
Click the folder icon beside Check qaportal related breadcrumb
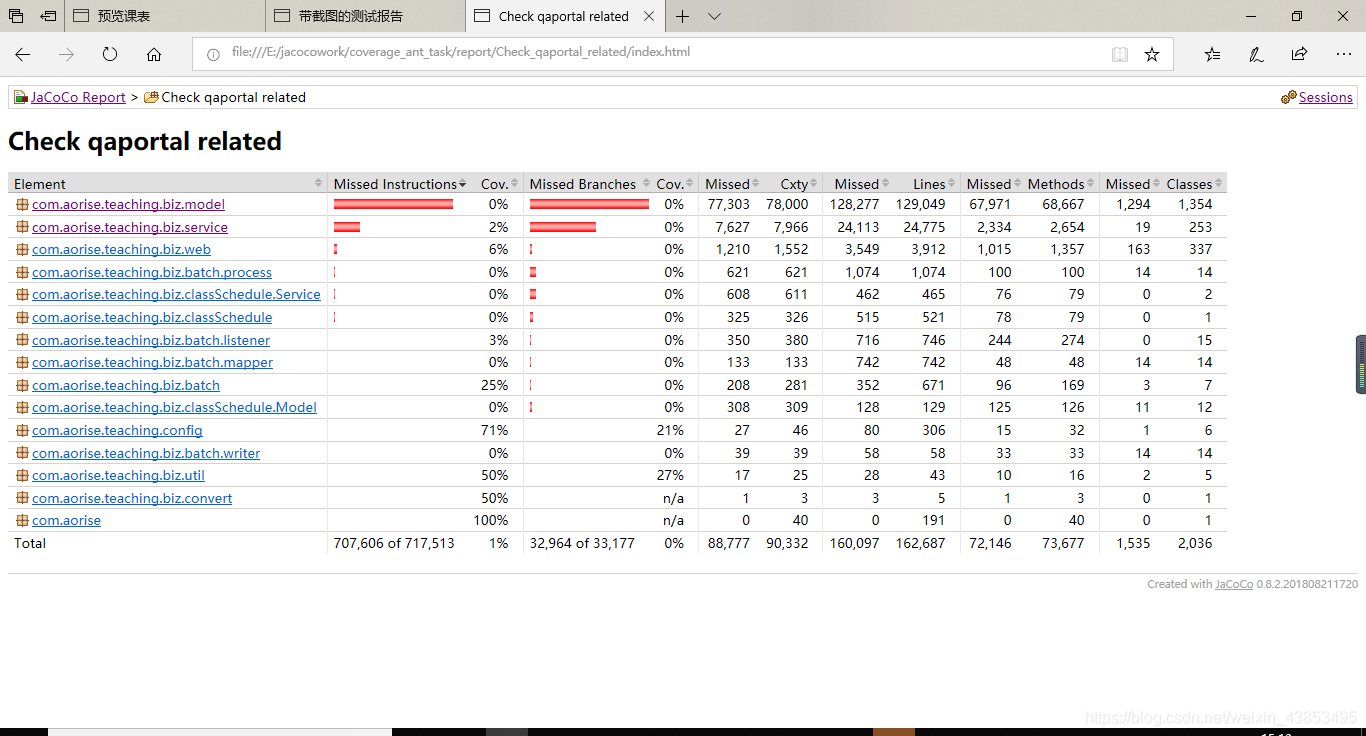(x=151, y=97)
